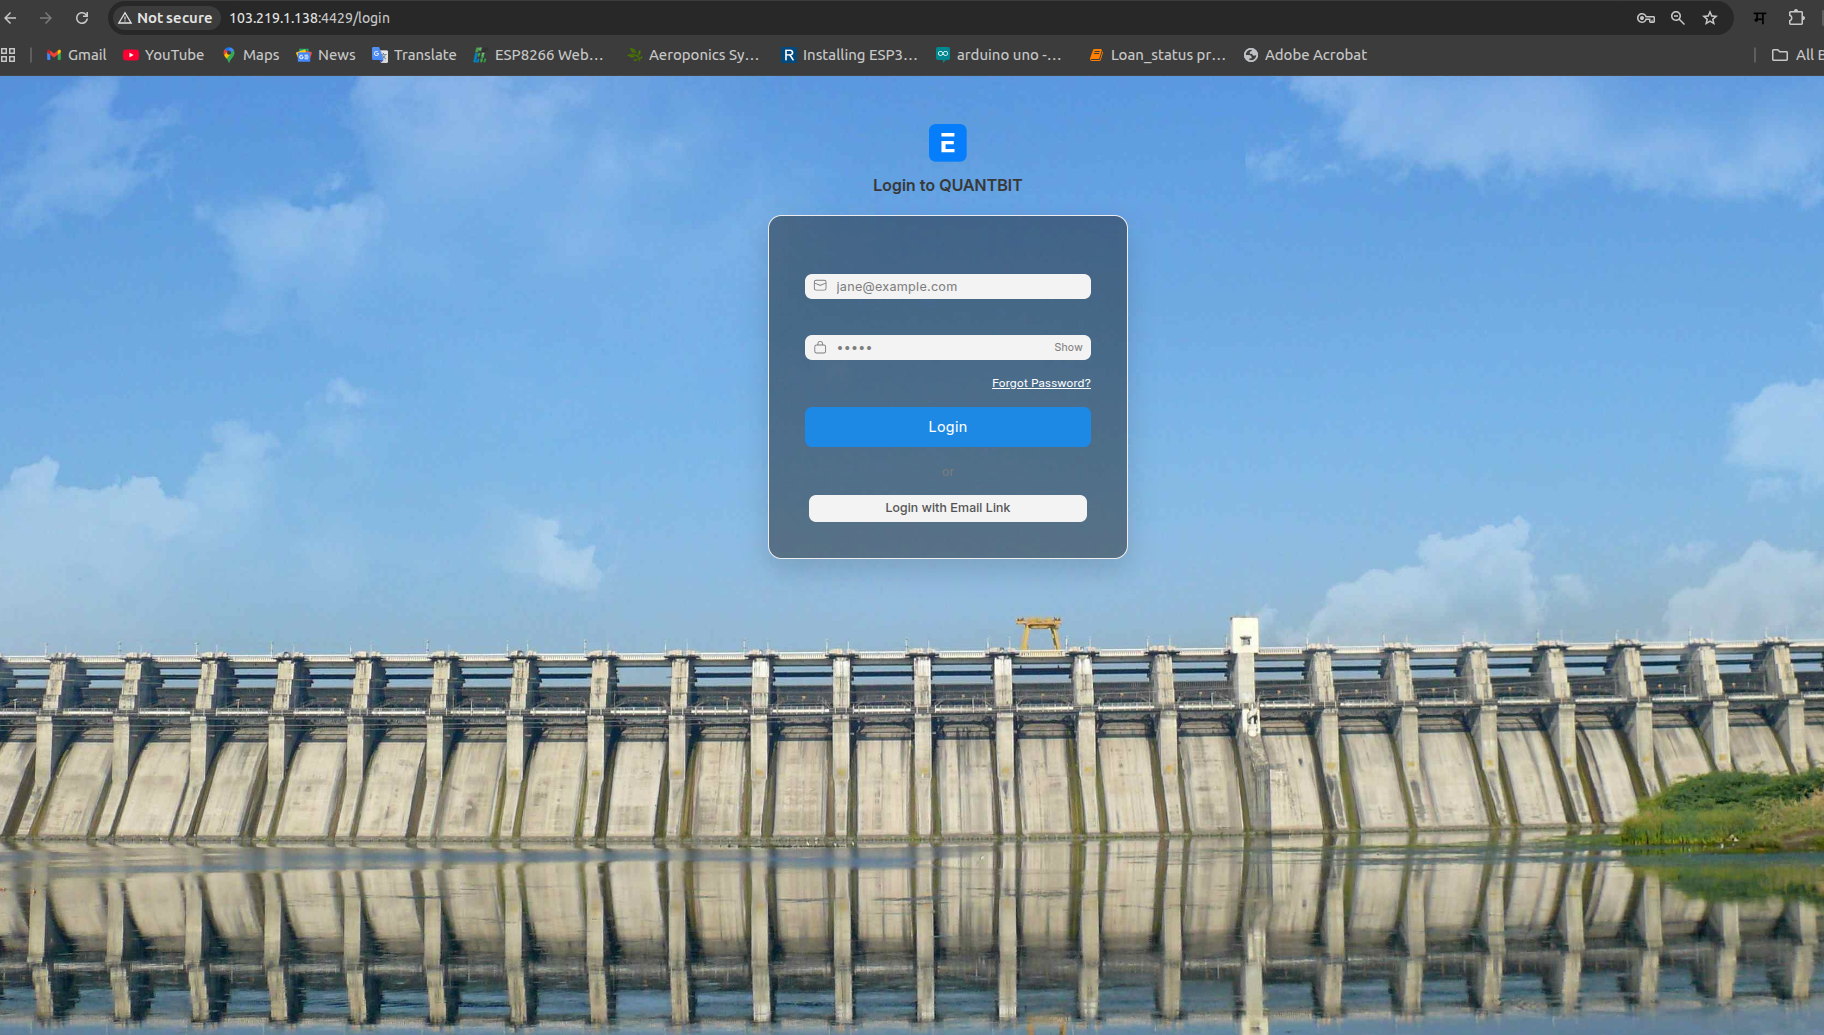Viewport: 1824px width, 1035px height.
Task: Open the Maps bookmark
Action: pos(250,54)
